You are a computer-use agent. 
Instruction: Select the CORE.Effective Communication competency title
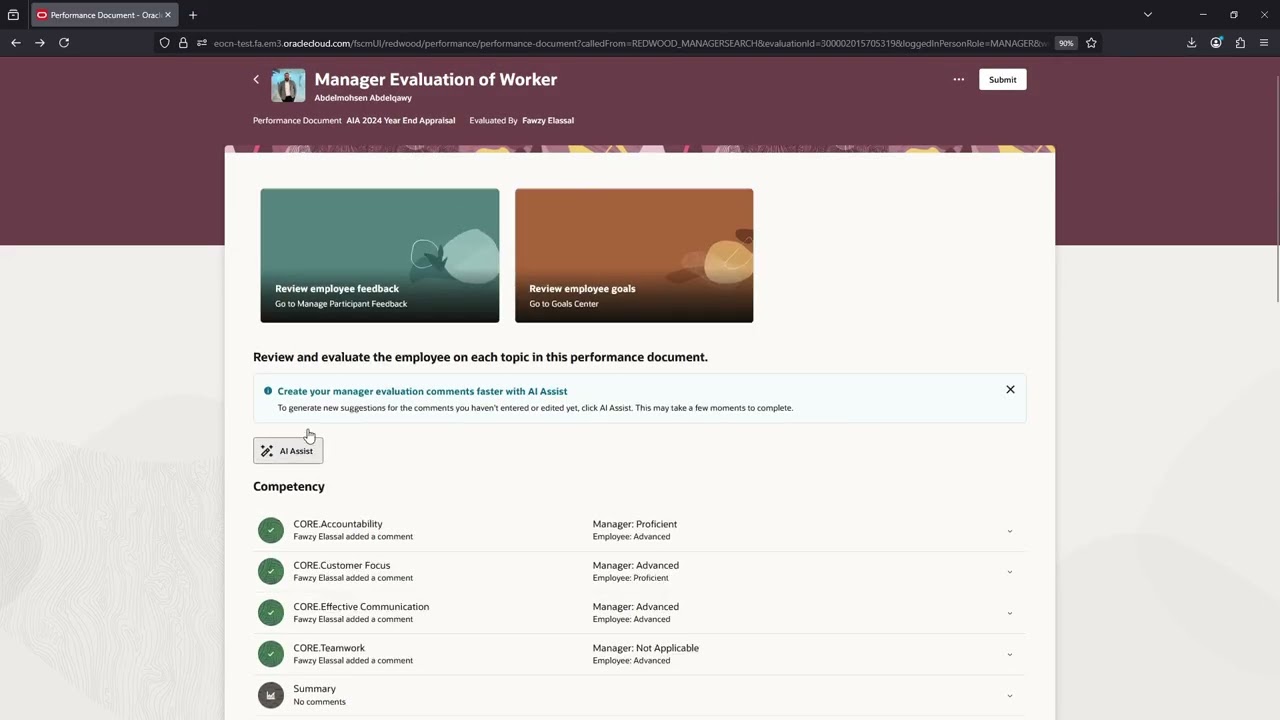coord(361,606)
